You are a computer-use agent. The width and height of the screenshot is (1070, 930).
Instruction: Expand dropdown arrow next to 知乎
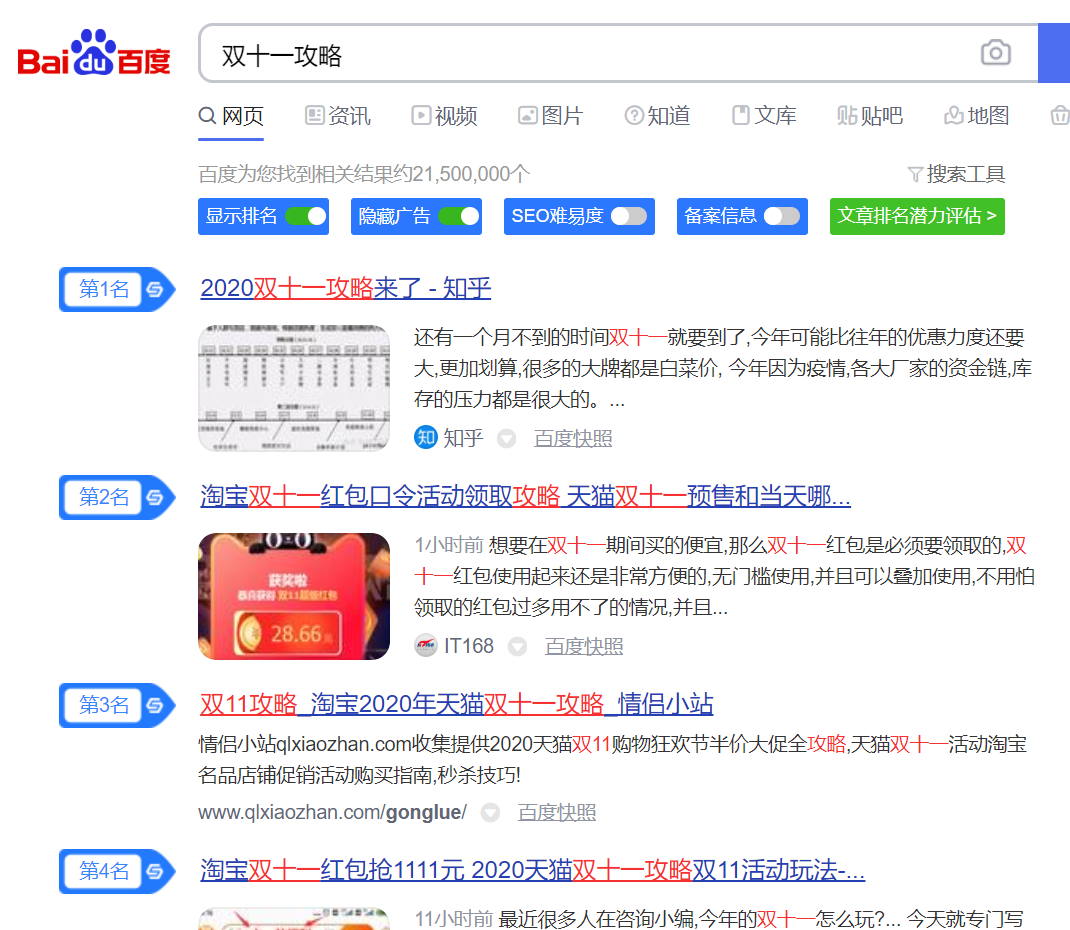click(x=506, y=438)
